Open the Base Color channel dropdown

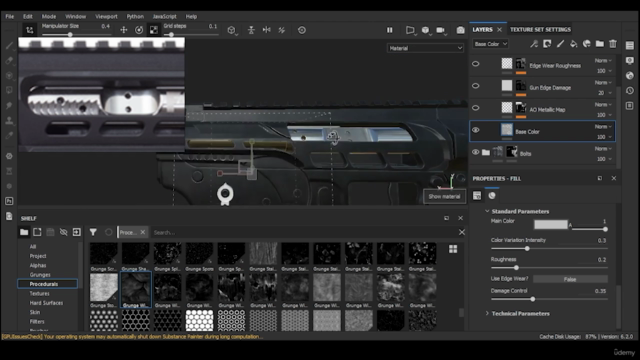(x=491, y=44)
